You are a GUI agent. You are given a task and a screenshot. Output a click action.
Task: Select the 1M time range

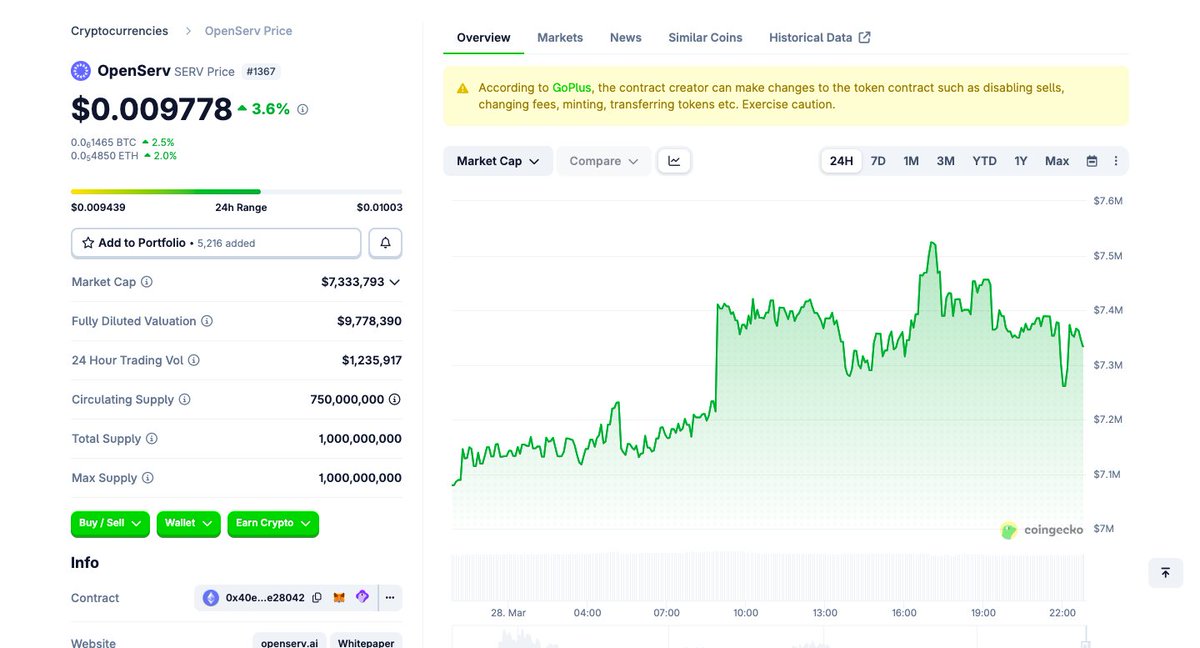click(911, 161)
